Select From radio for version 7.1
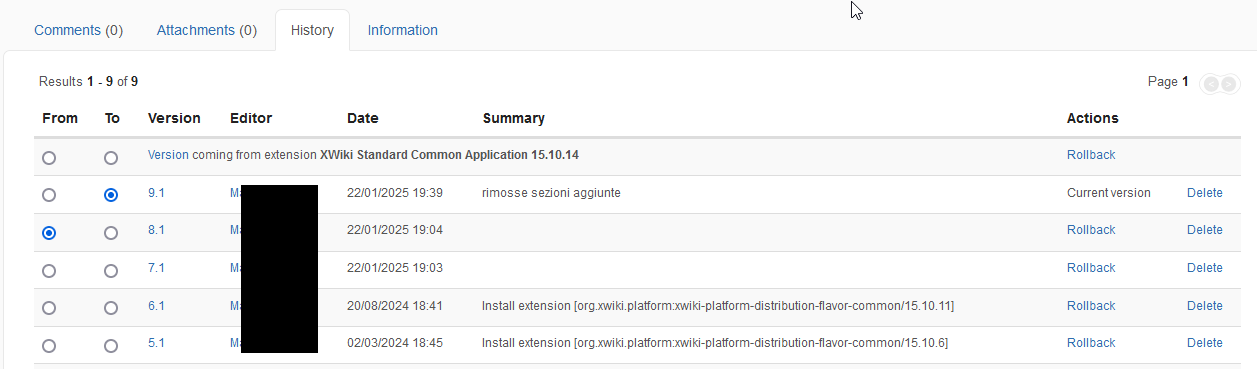This screenshot has height=369, width=1257. pyautogui.click(x=49, y=271)
